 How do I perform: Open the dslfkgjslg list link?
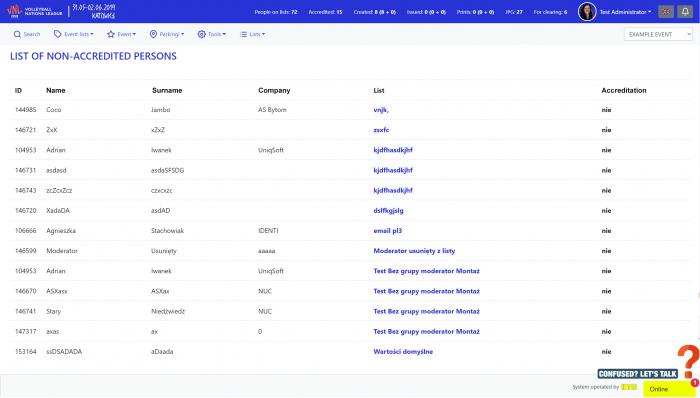(x=388, y=211)
